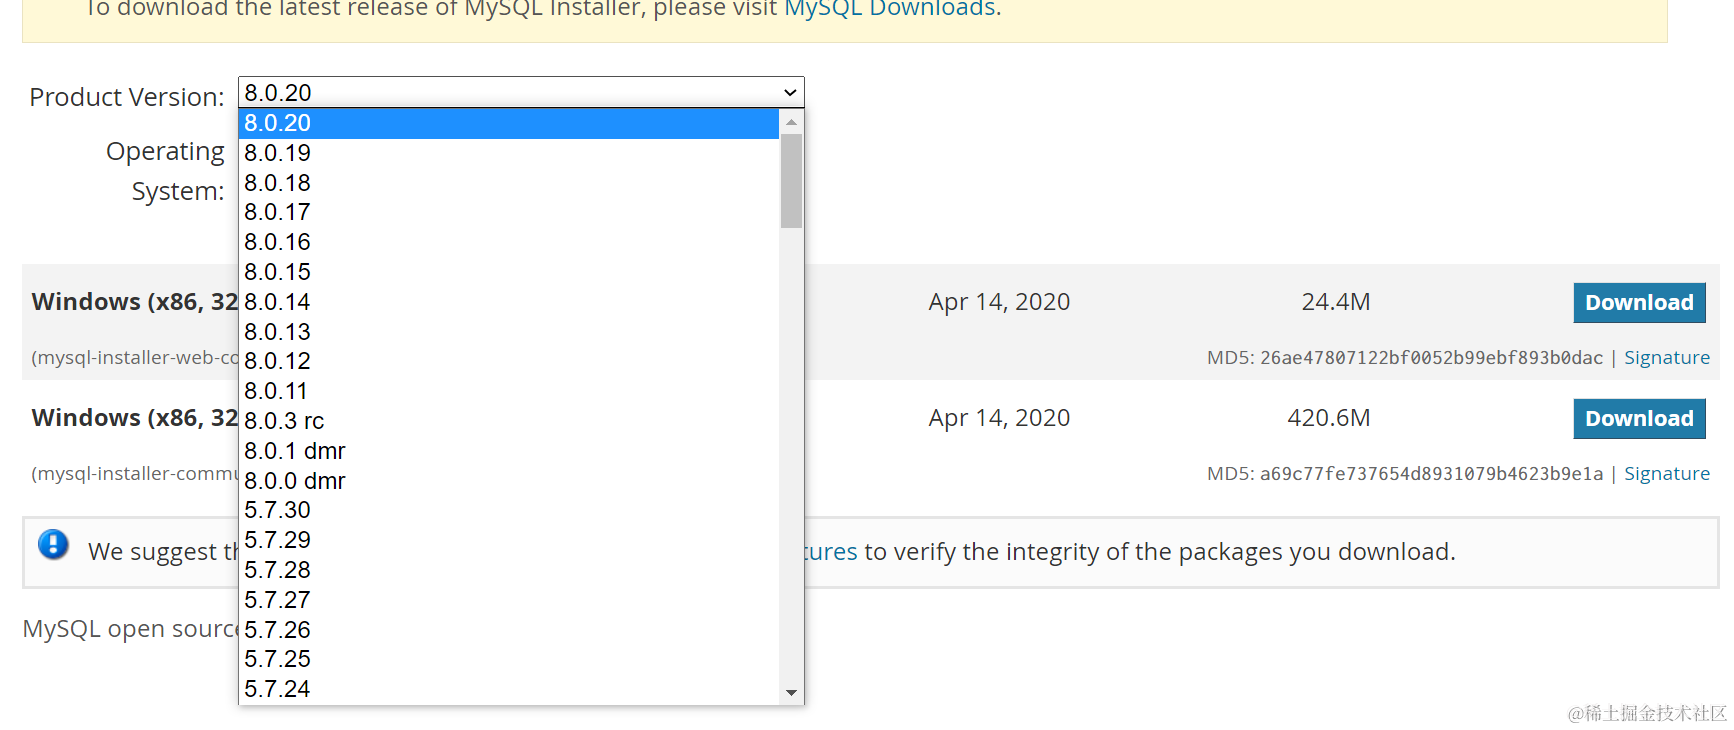This screenshot has width=1734, height=730.
Task: Select version 5.7.25
Action: [x=509, y=659]
